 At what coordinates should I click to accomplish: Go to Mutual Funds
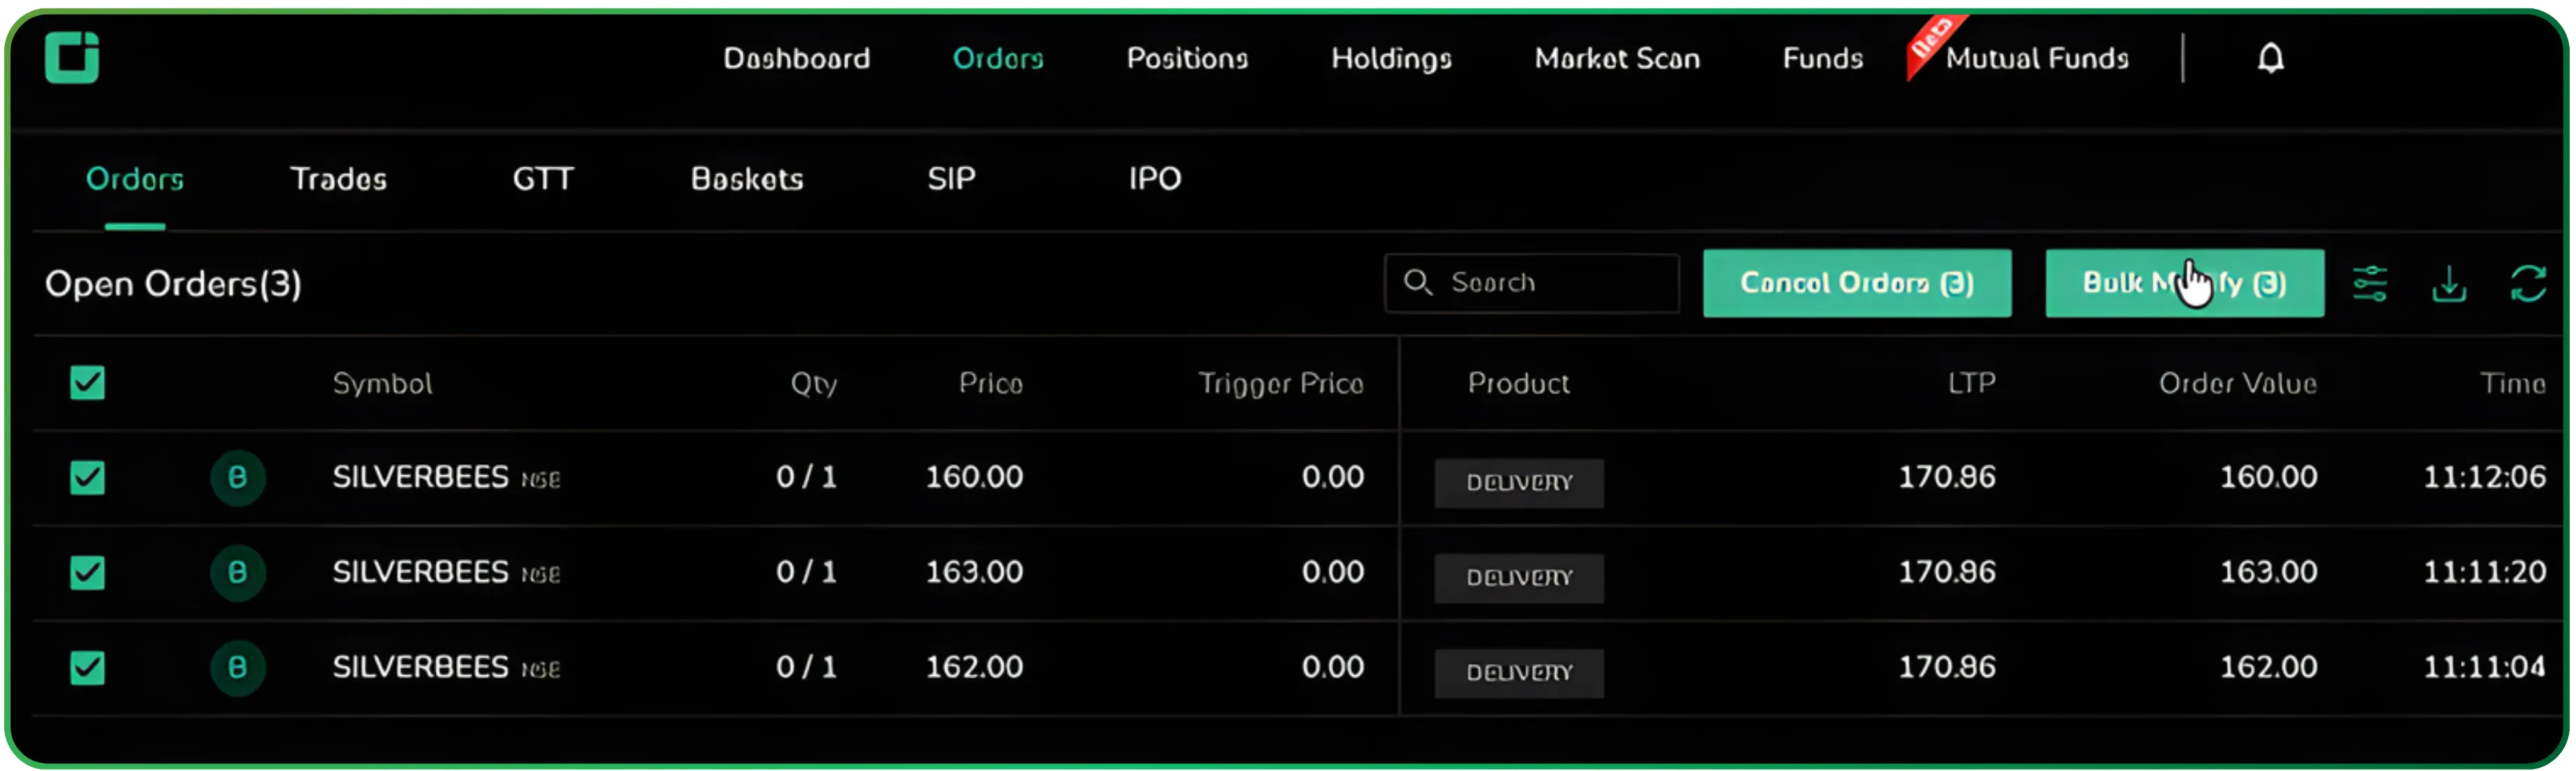tap(2037, 58)
